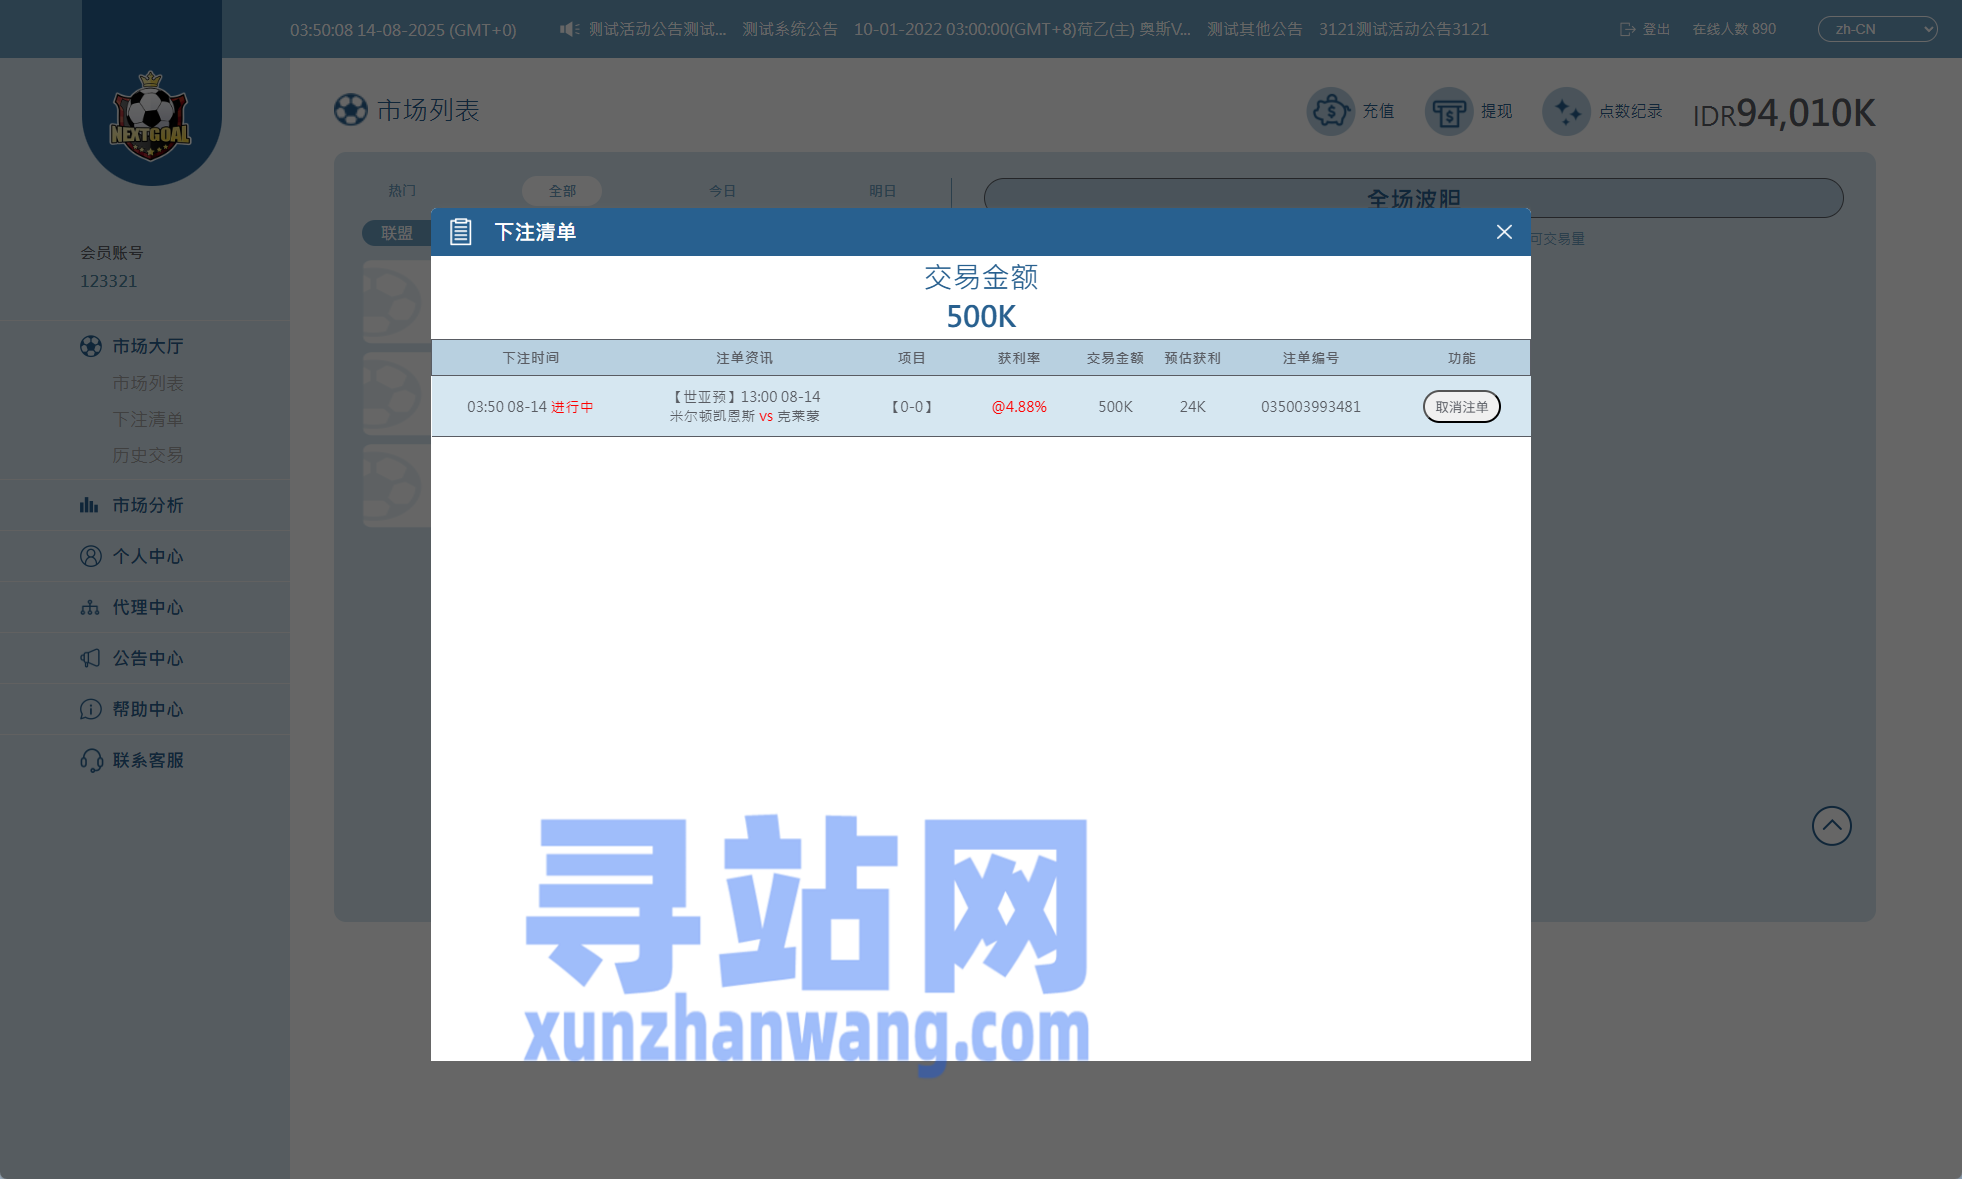Click the scroll-to-top arrow button

[x=1831, y=826]
